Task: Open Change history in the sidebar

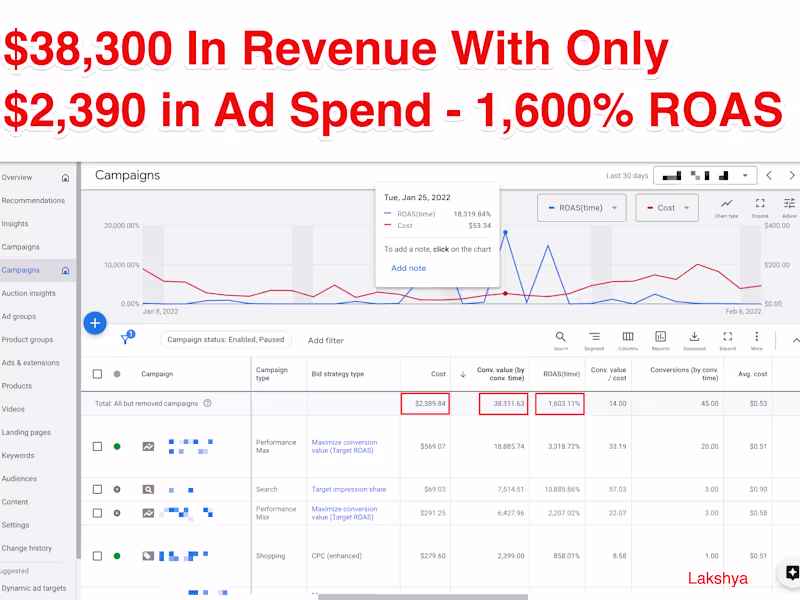Action: (27, 548)
